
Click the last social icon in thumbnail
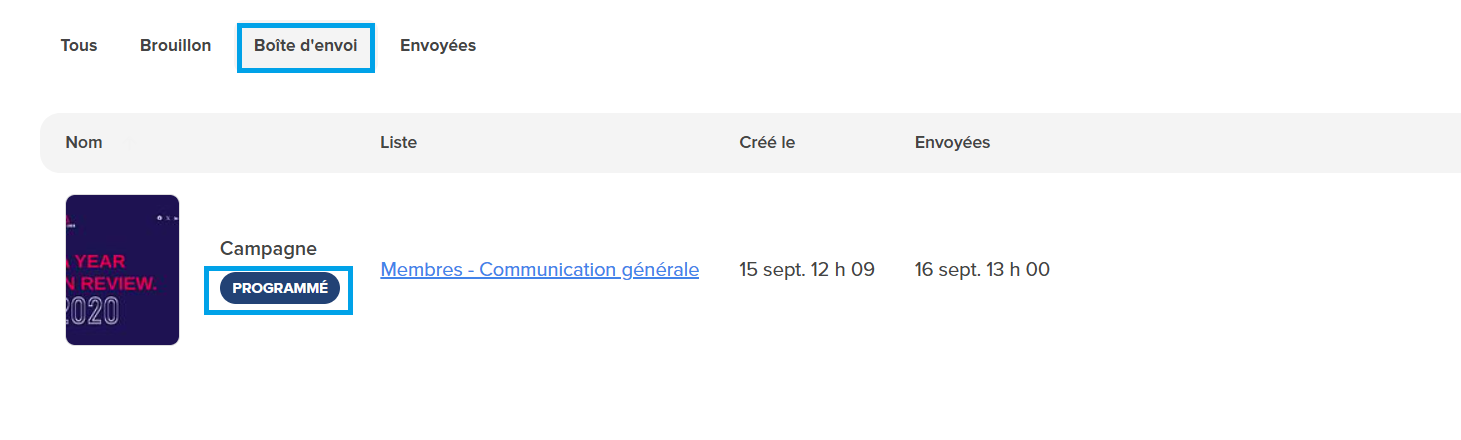coord(176,217)
